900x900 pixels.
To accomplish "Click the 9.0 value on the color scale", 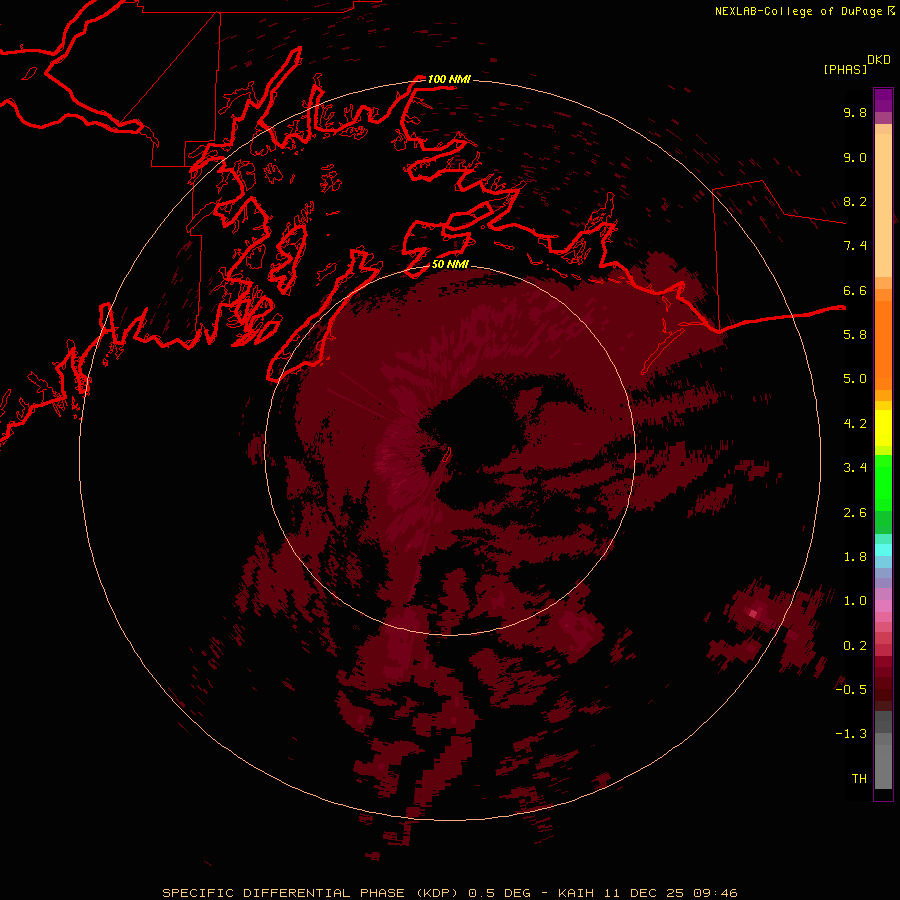I will (855, 157).
